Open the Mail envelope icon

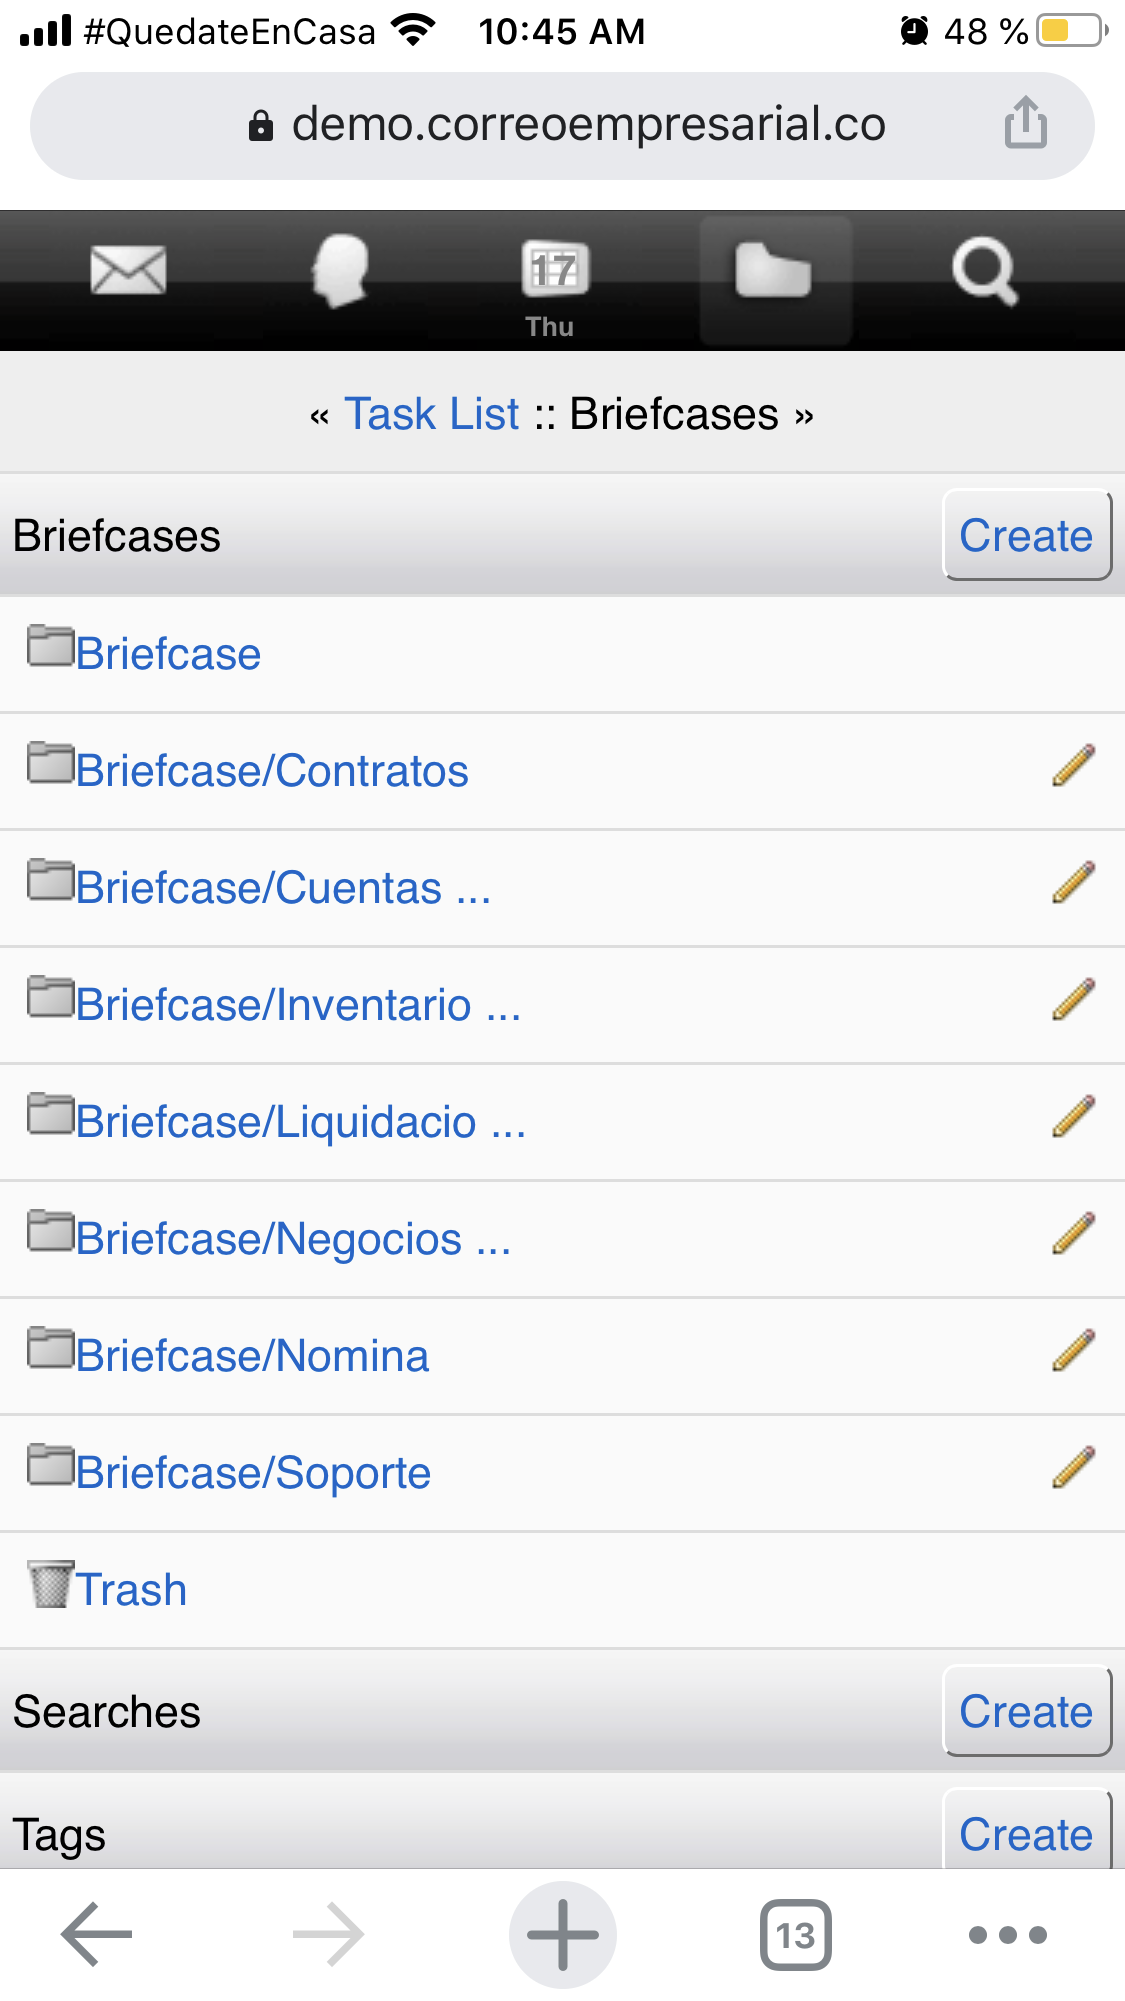tap(128, 270)
